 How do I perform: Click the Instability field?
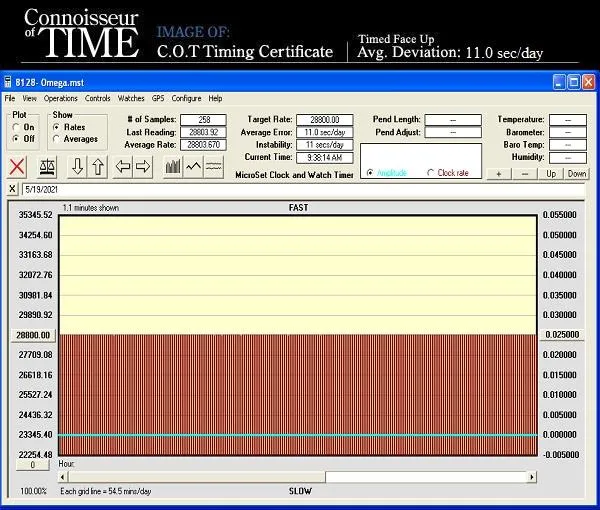[324, 145]
